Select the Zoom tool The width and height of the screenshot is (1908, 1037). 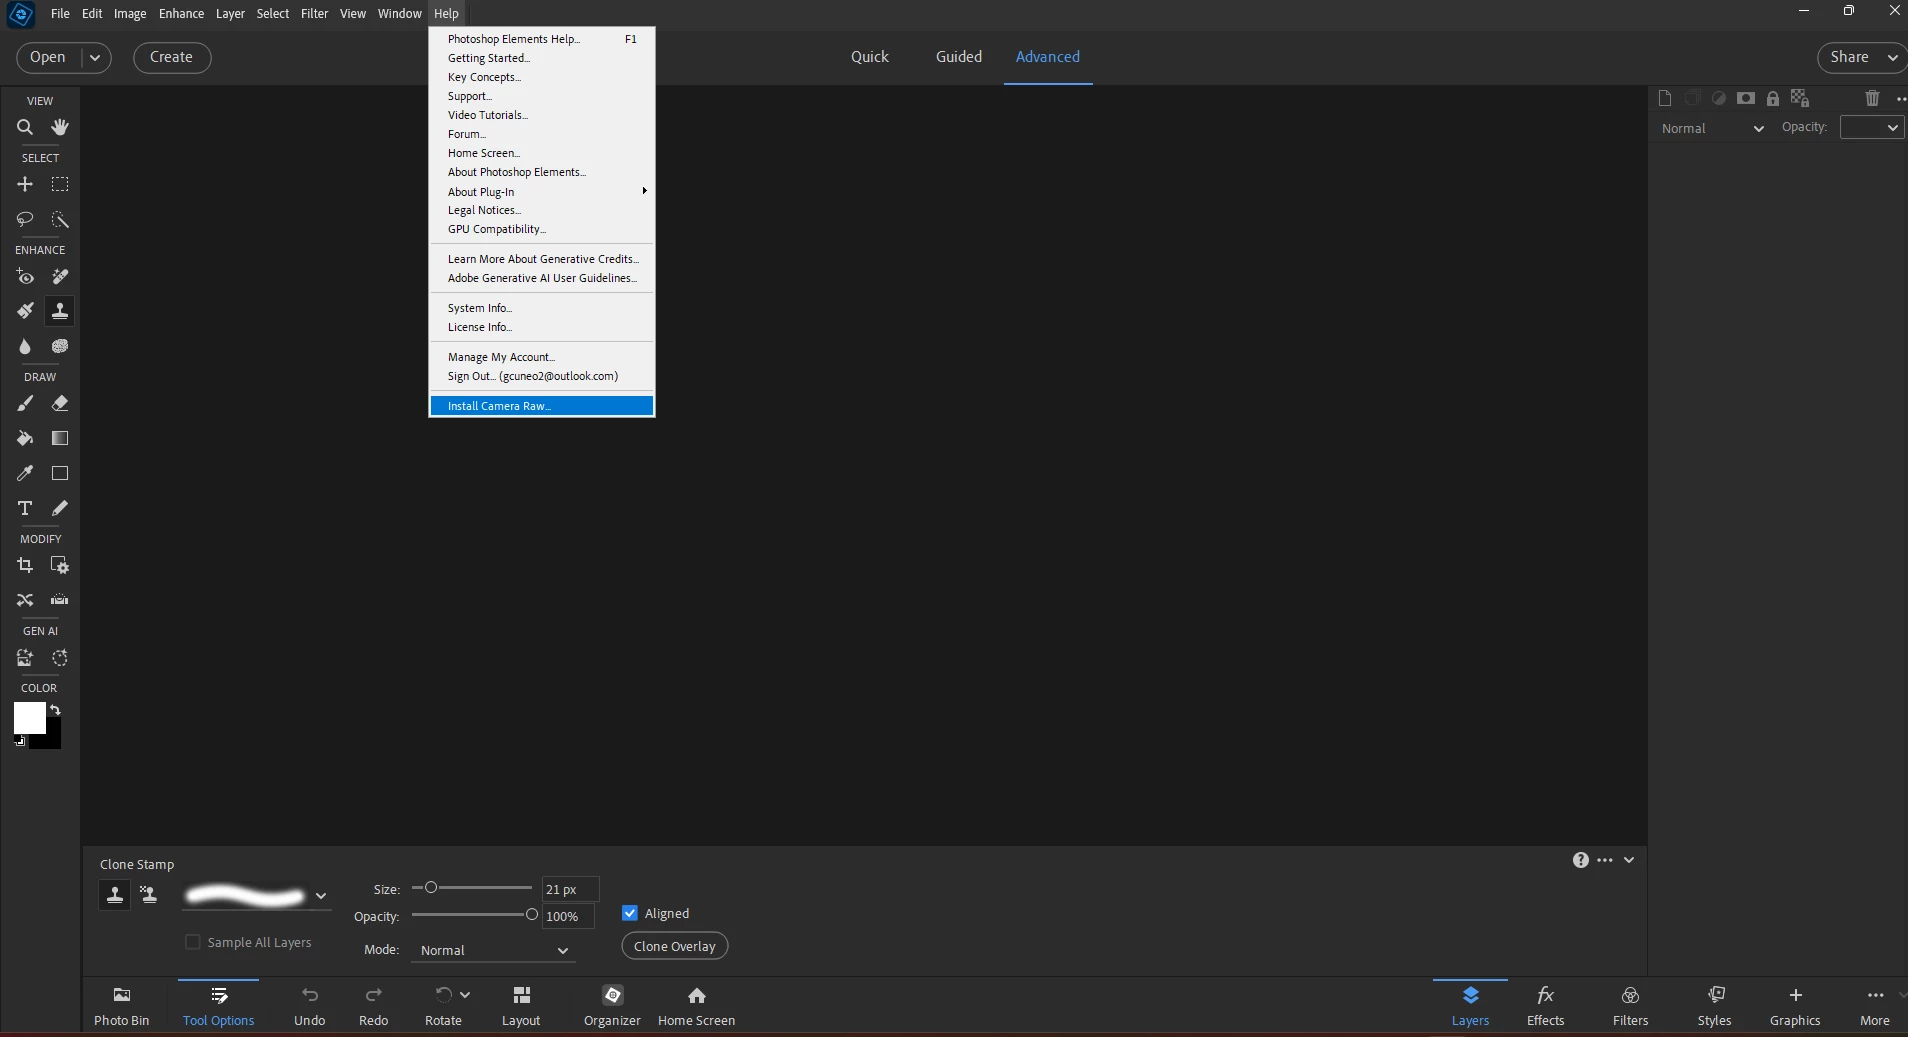[25, 127]
